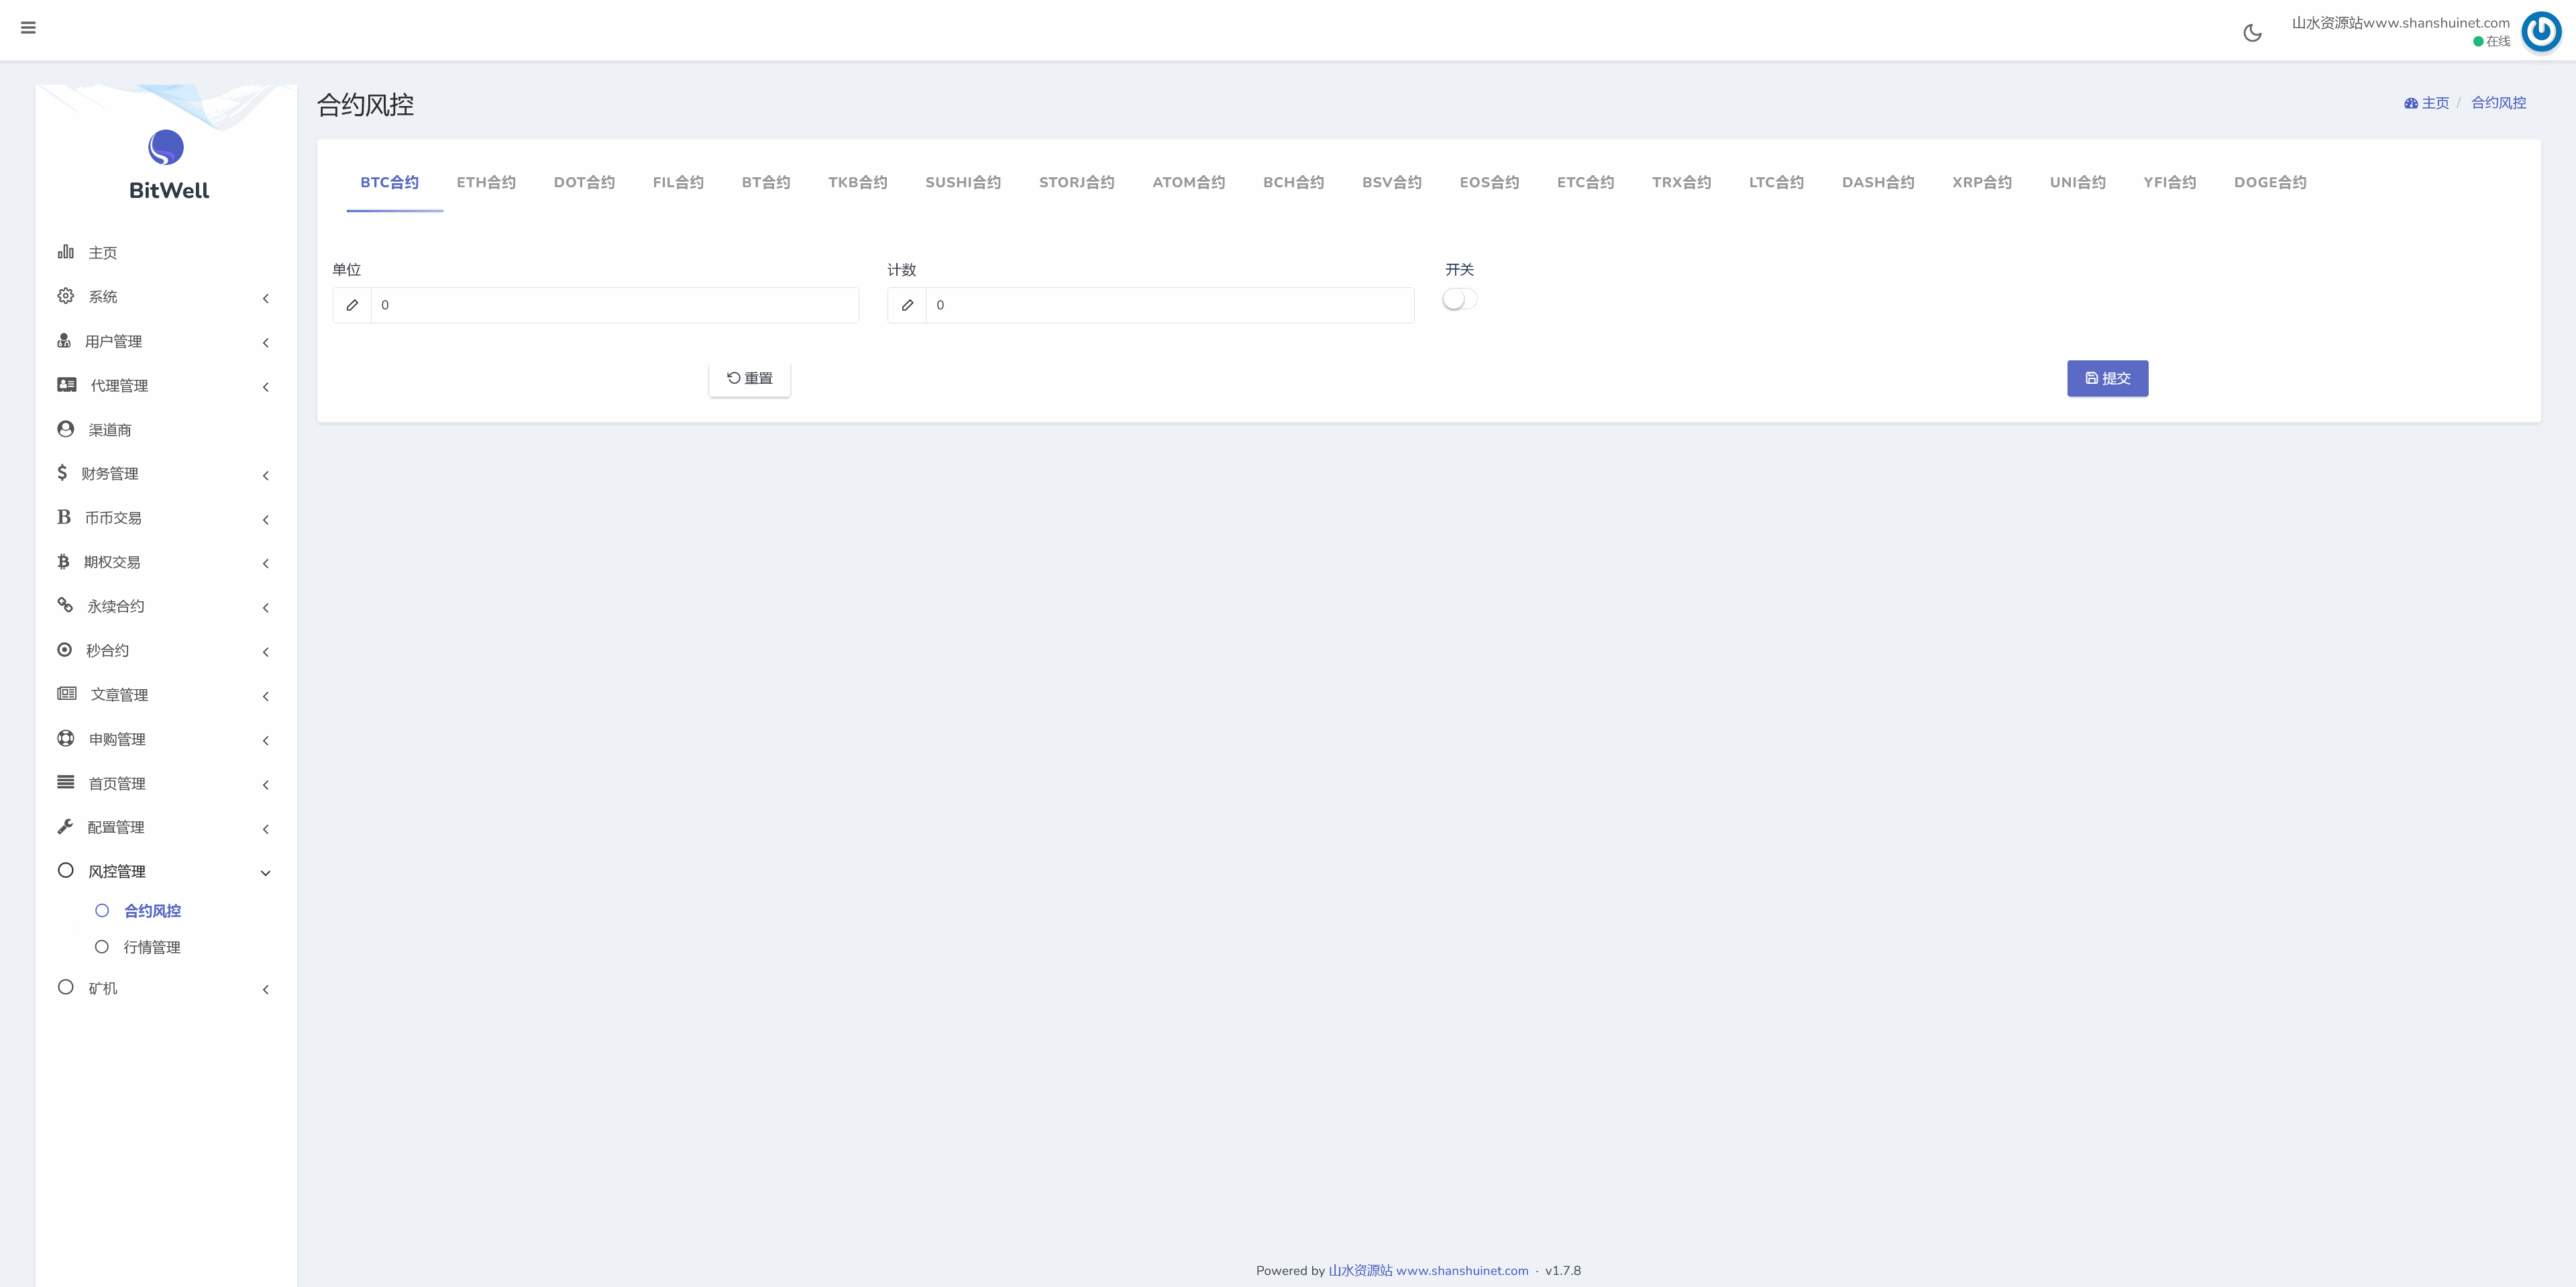Click the 提交 submit button
The image size is (2576, 1287).
(x=2107, y=378)
